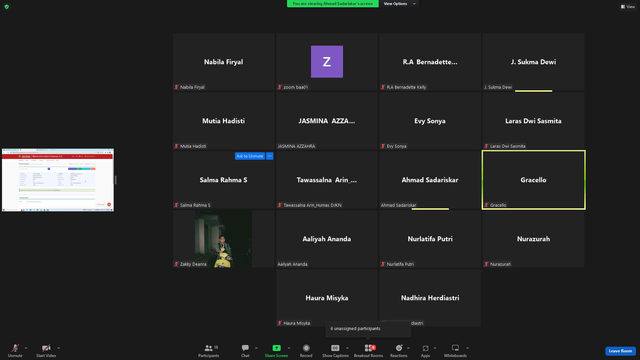Select Evy Sonya's tile
This screenshot has height=360, width=640.
tap(430, 121)
